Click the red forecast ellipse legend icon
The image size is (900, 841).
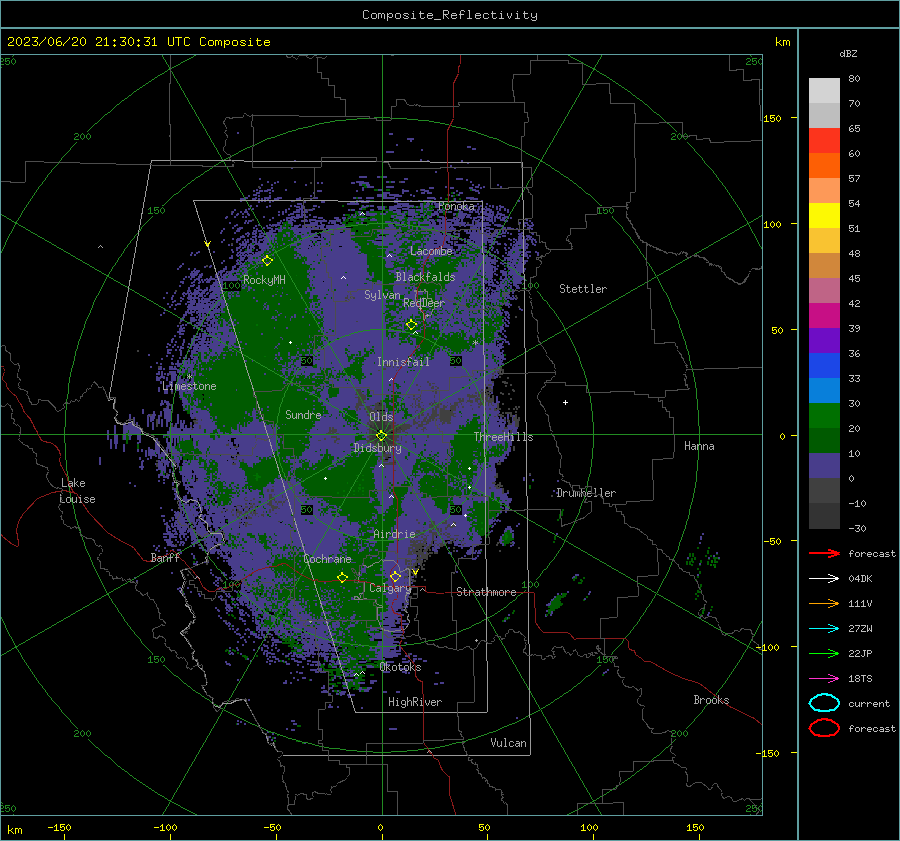[824, 728]
